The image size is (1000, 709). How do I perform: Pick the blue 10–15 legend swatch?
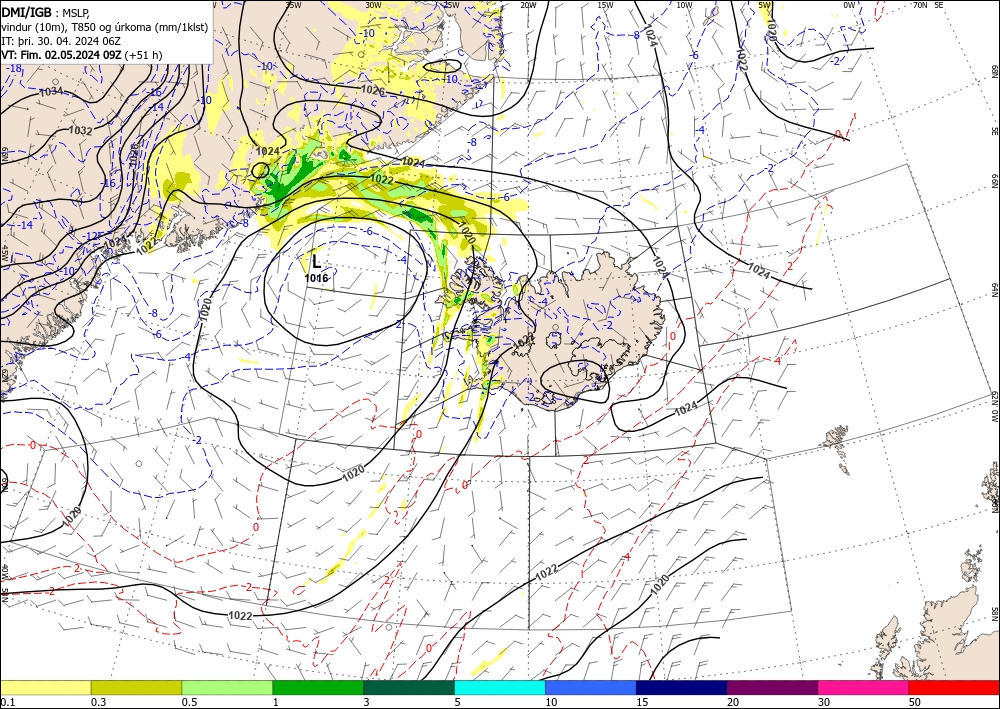[591, 687]
